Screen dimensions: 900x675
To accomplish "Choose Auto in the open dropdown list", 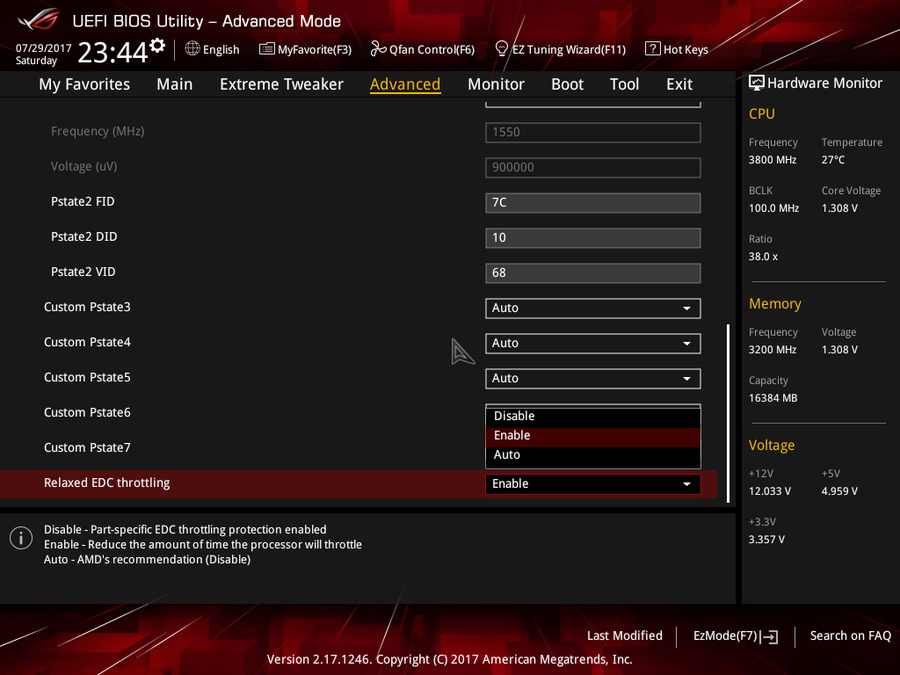I will 593,455.
